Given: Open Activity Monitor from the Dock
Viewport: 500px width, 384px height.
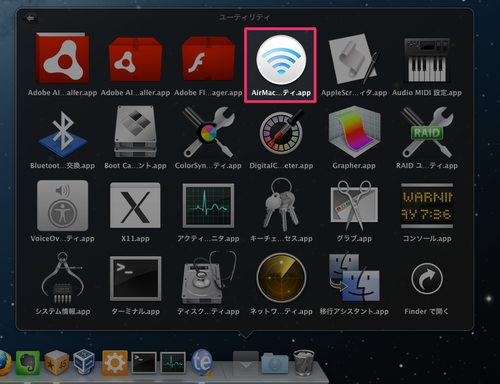Looking at the screenshot, I should [173, 363].
